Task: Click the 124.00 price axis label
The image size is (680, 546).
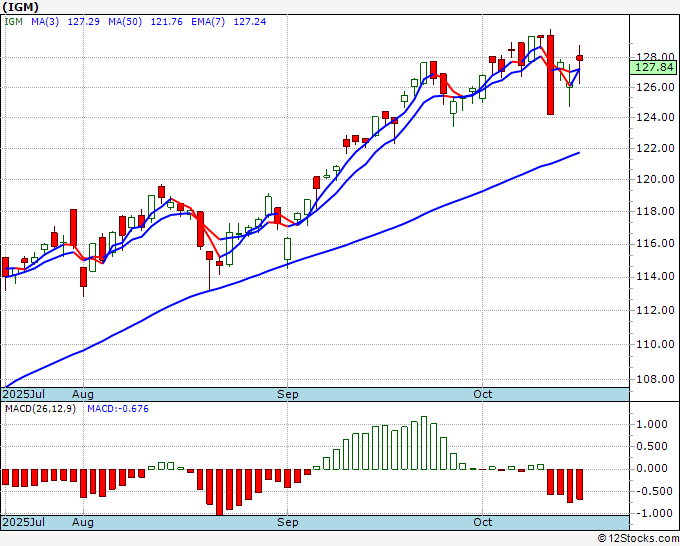Action: point(655,117)
